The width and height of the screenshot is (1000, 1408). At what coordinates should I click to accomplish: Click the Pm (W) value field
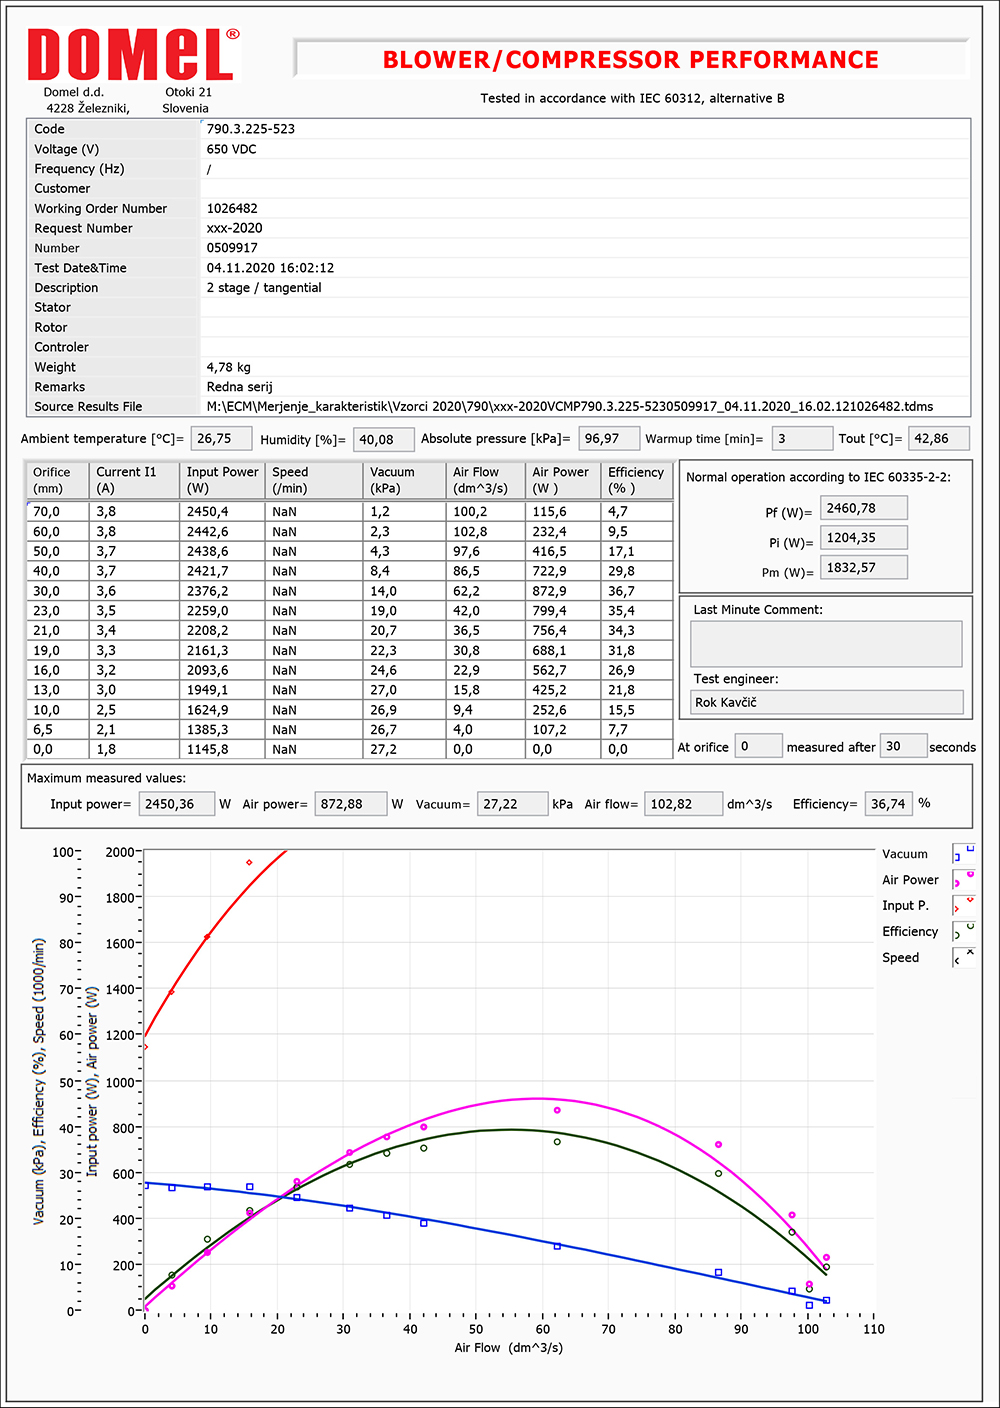click(863, 568)
